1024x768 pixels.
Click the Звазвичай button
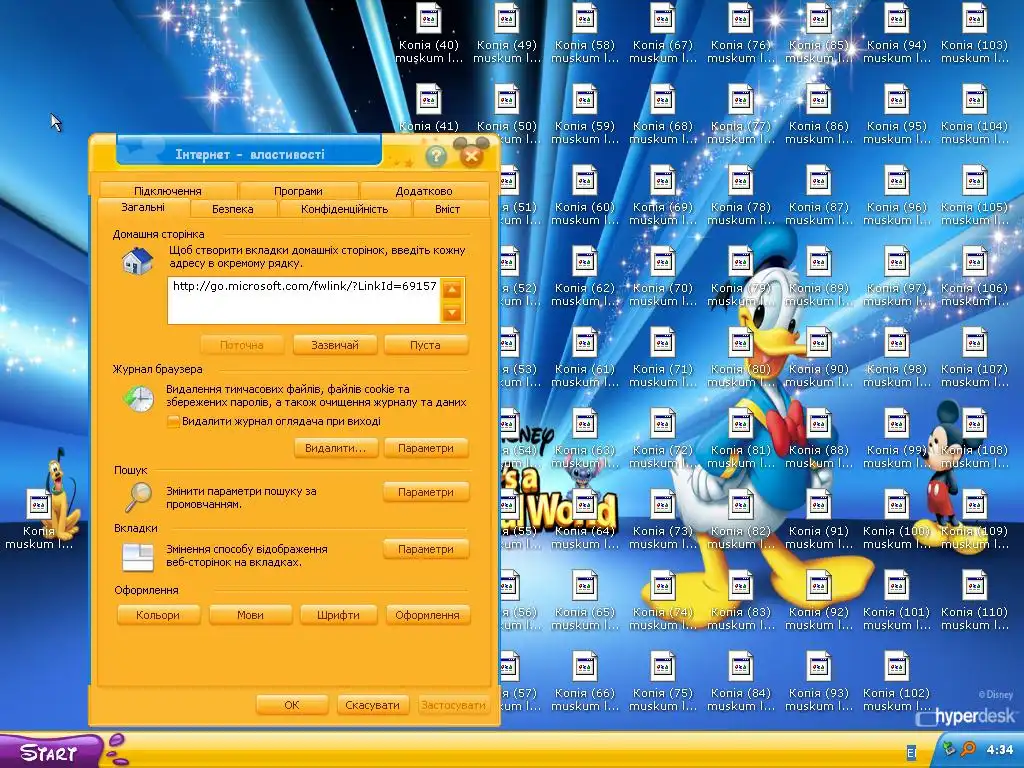point(335,345)
